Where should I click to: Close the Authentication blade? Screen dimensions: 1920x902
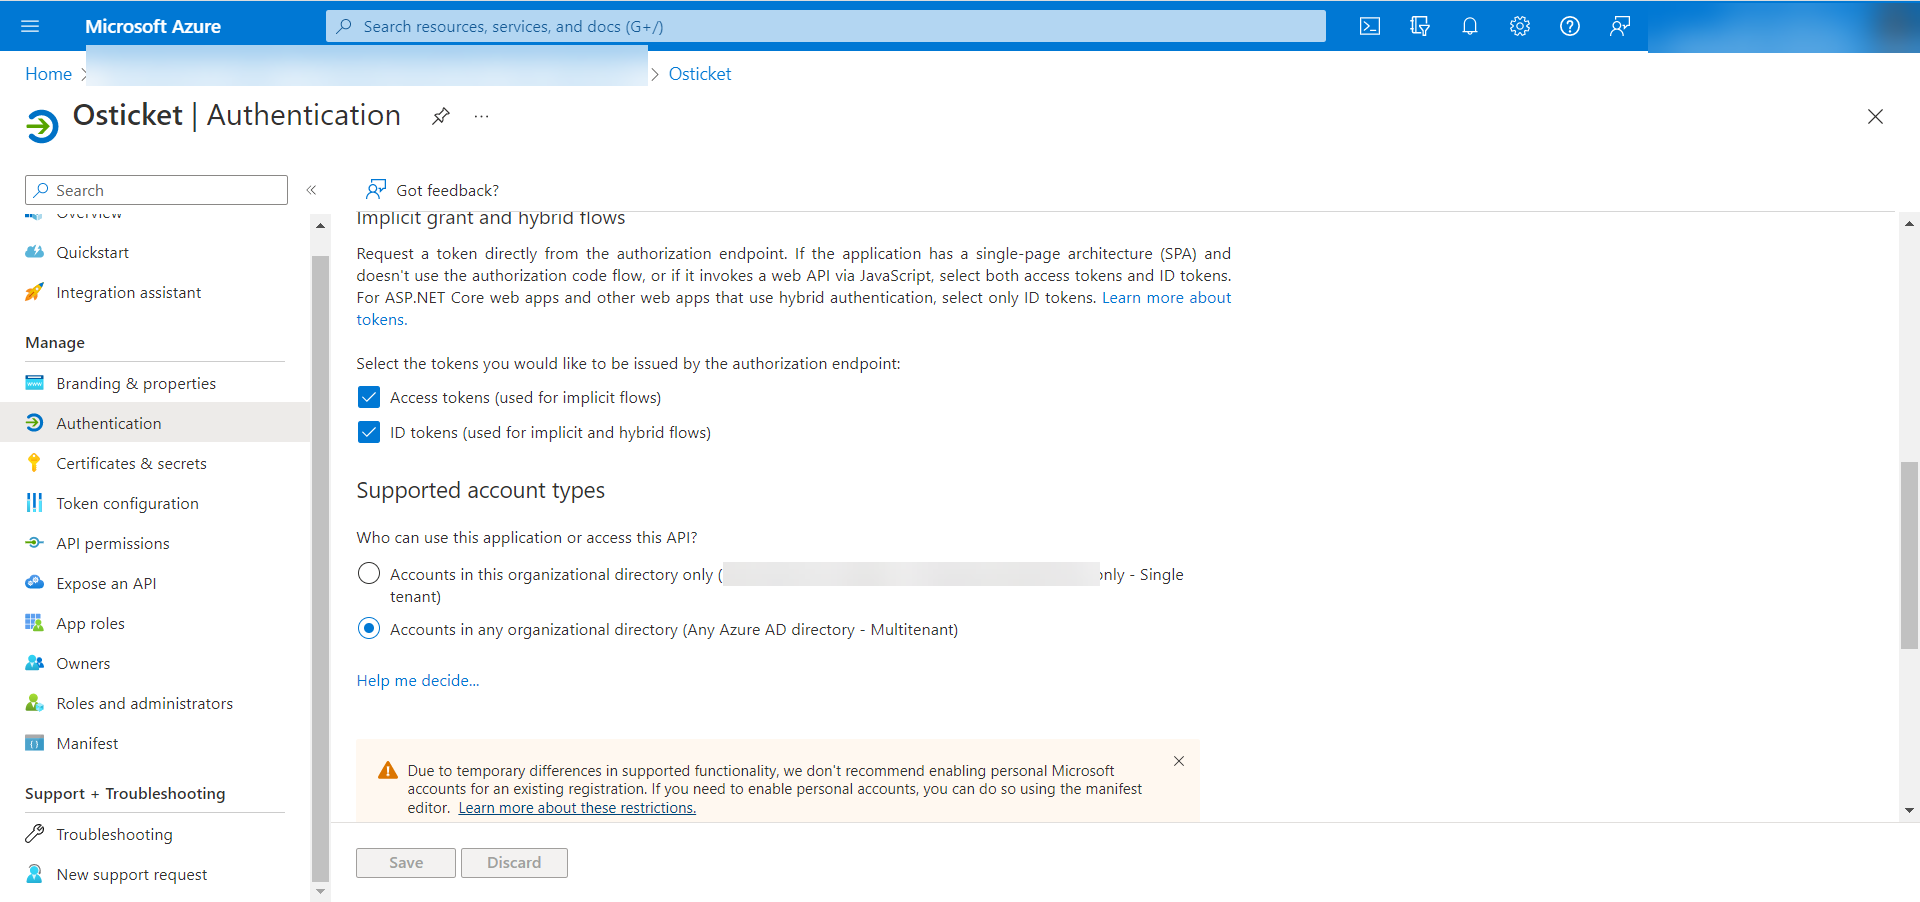[1875, 117]
